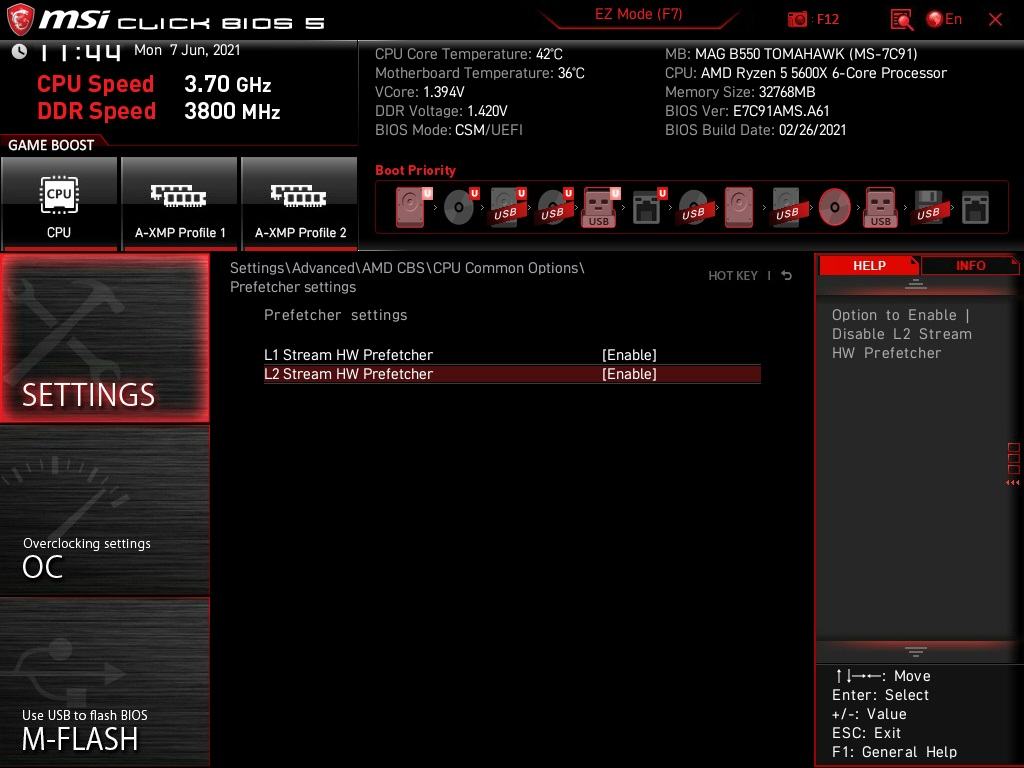Switch to the INFO tab

pos(970,265)
